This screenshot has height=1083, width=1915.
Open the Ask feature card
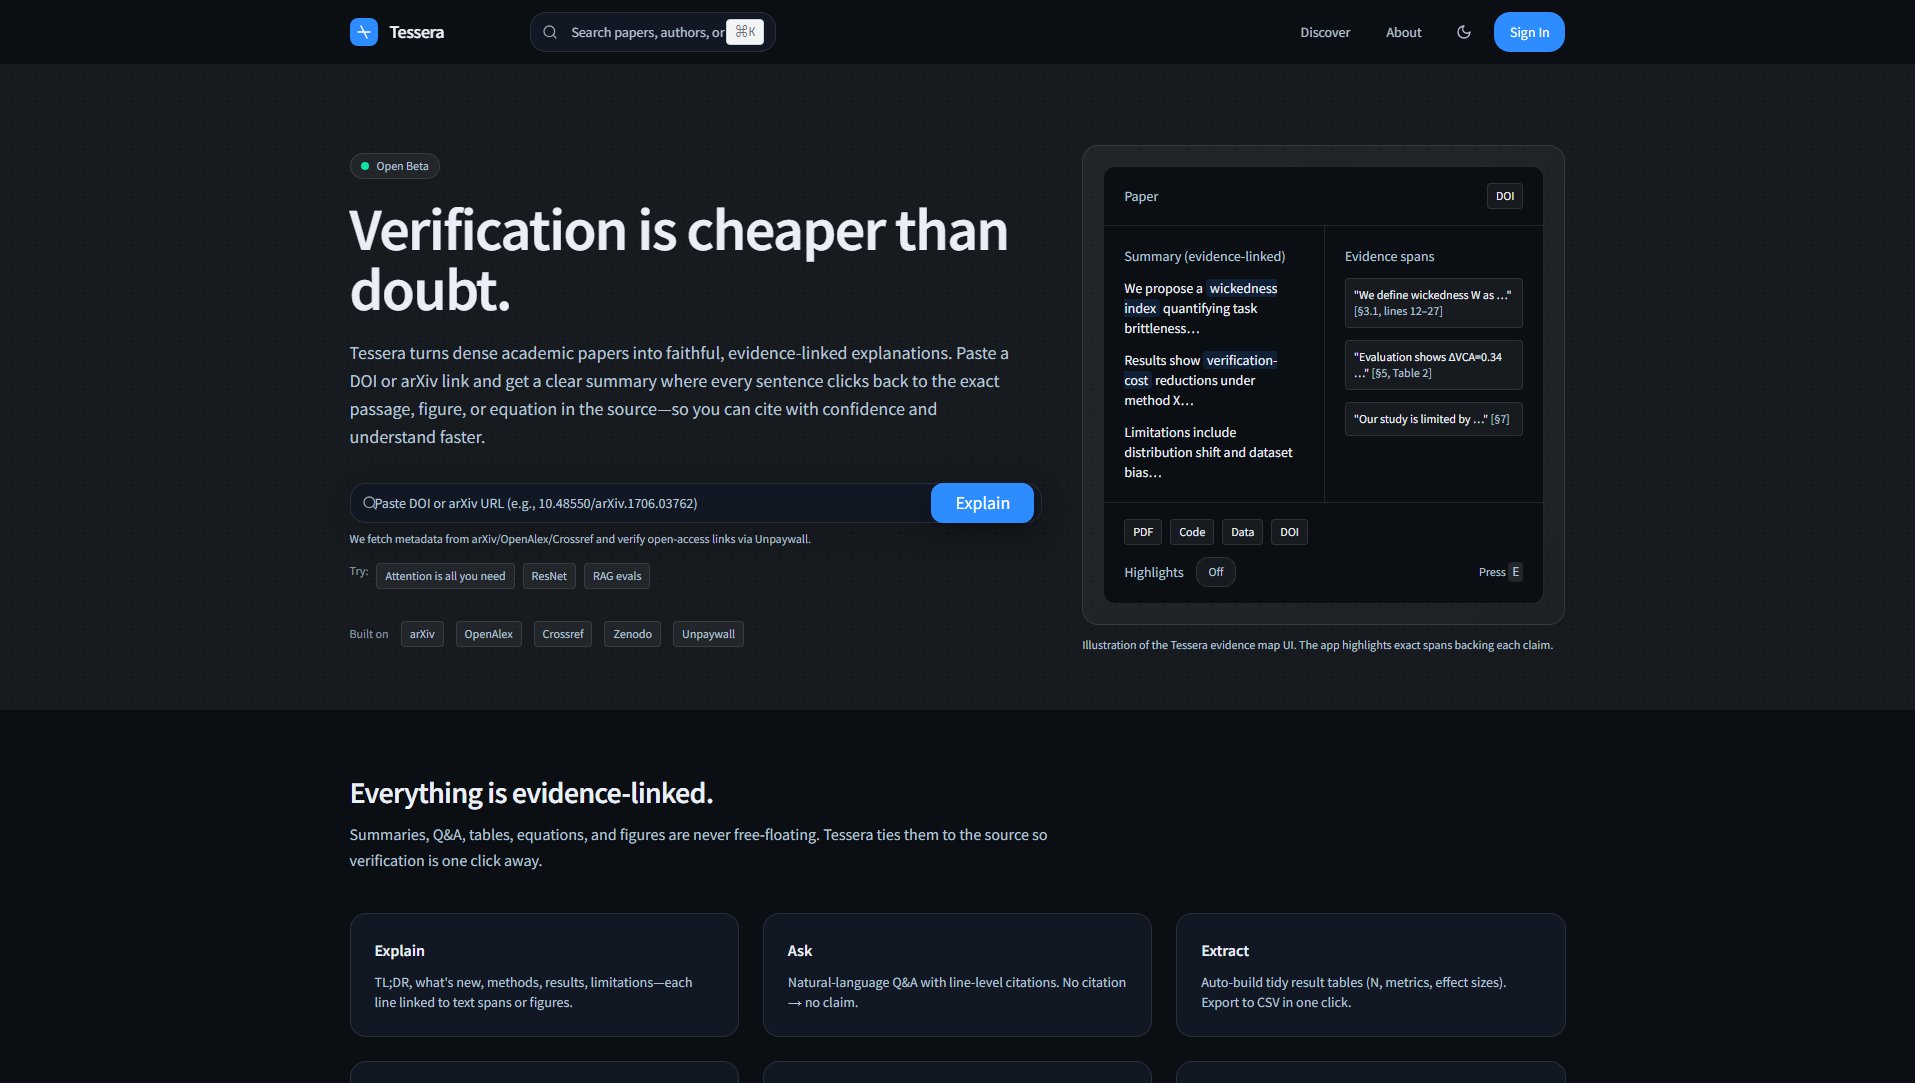click(x=957, y=975)
